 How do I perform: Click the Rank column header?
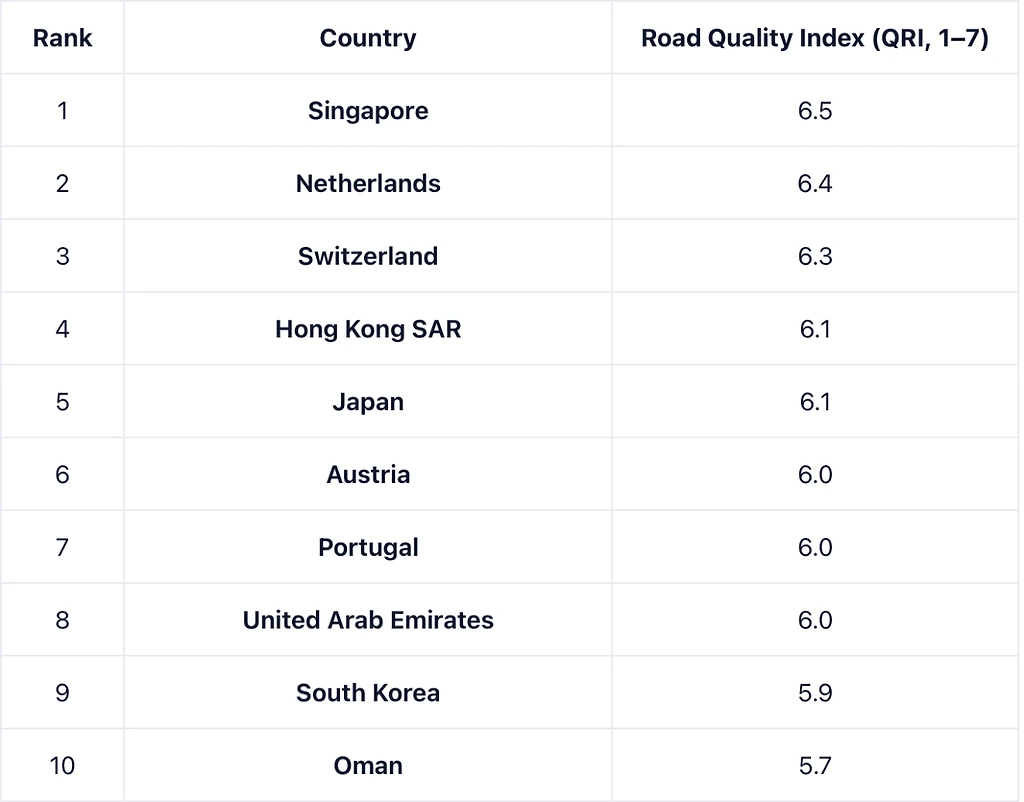pos(62,38)
